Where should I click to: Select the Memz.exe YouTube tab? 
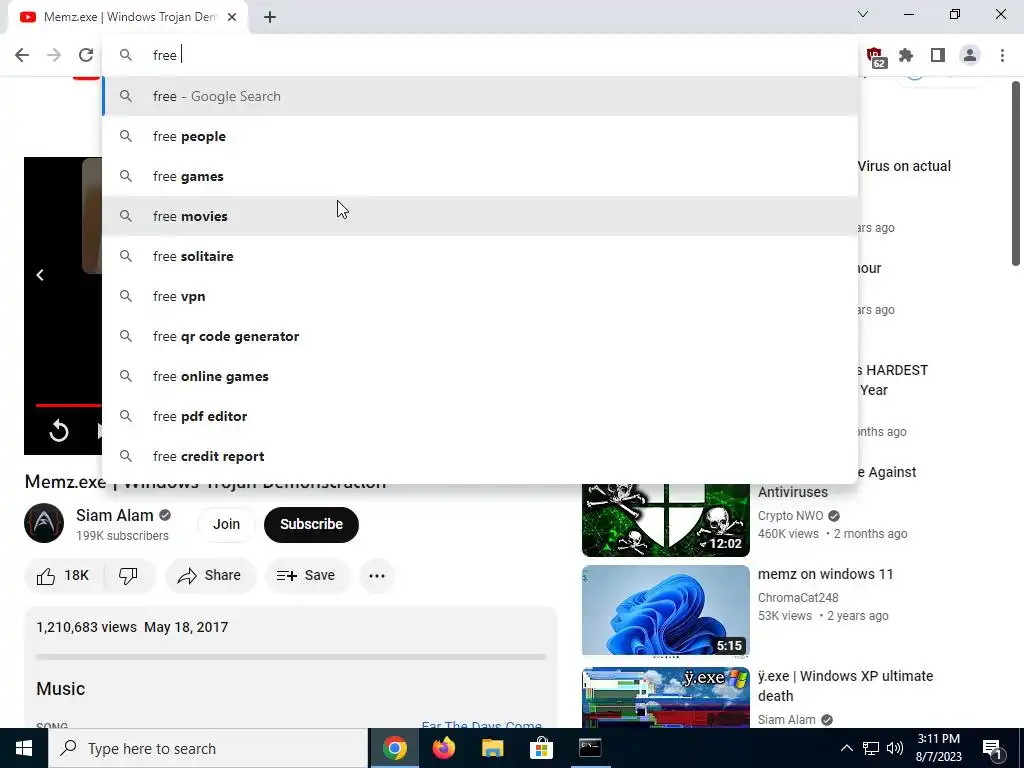[x=127, y=17]
